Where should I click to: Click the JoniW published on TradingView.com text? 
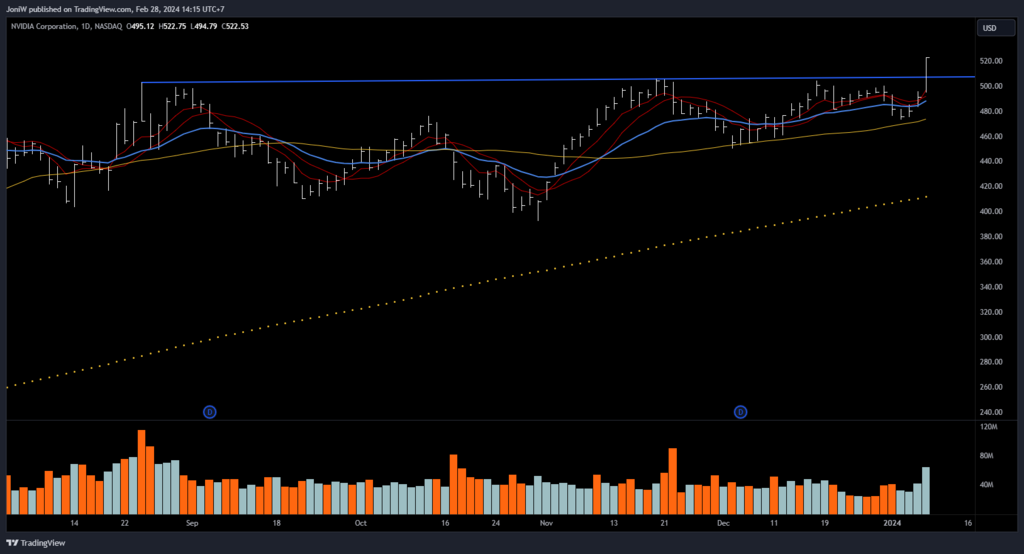[115, 8]
